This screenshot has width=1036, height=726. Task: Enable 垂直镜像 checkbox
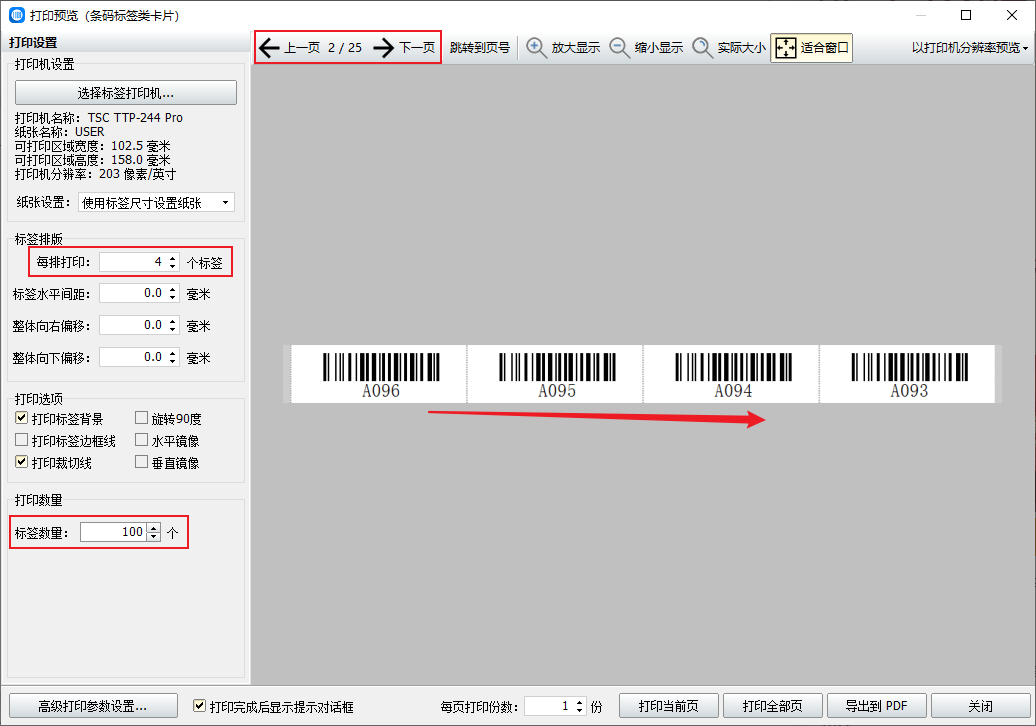[141, 462]
